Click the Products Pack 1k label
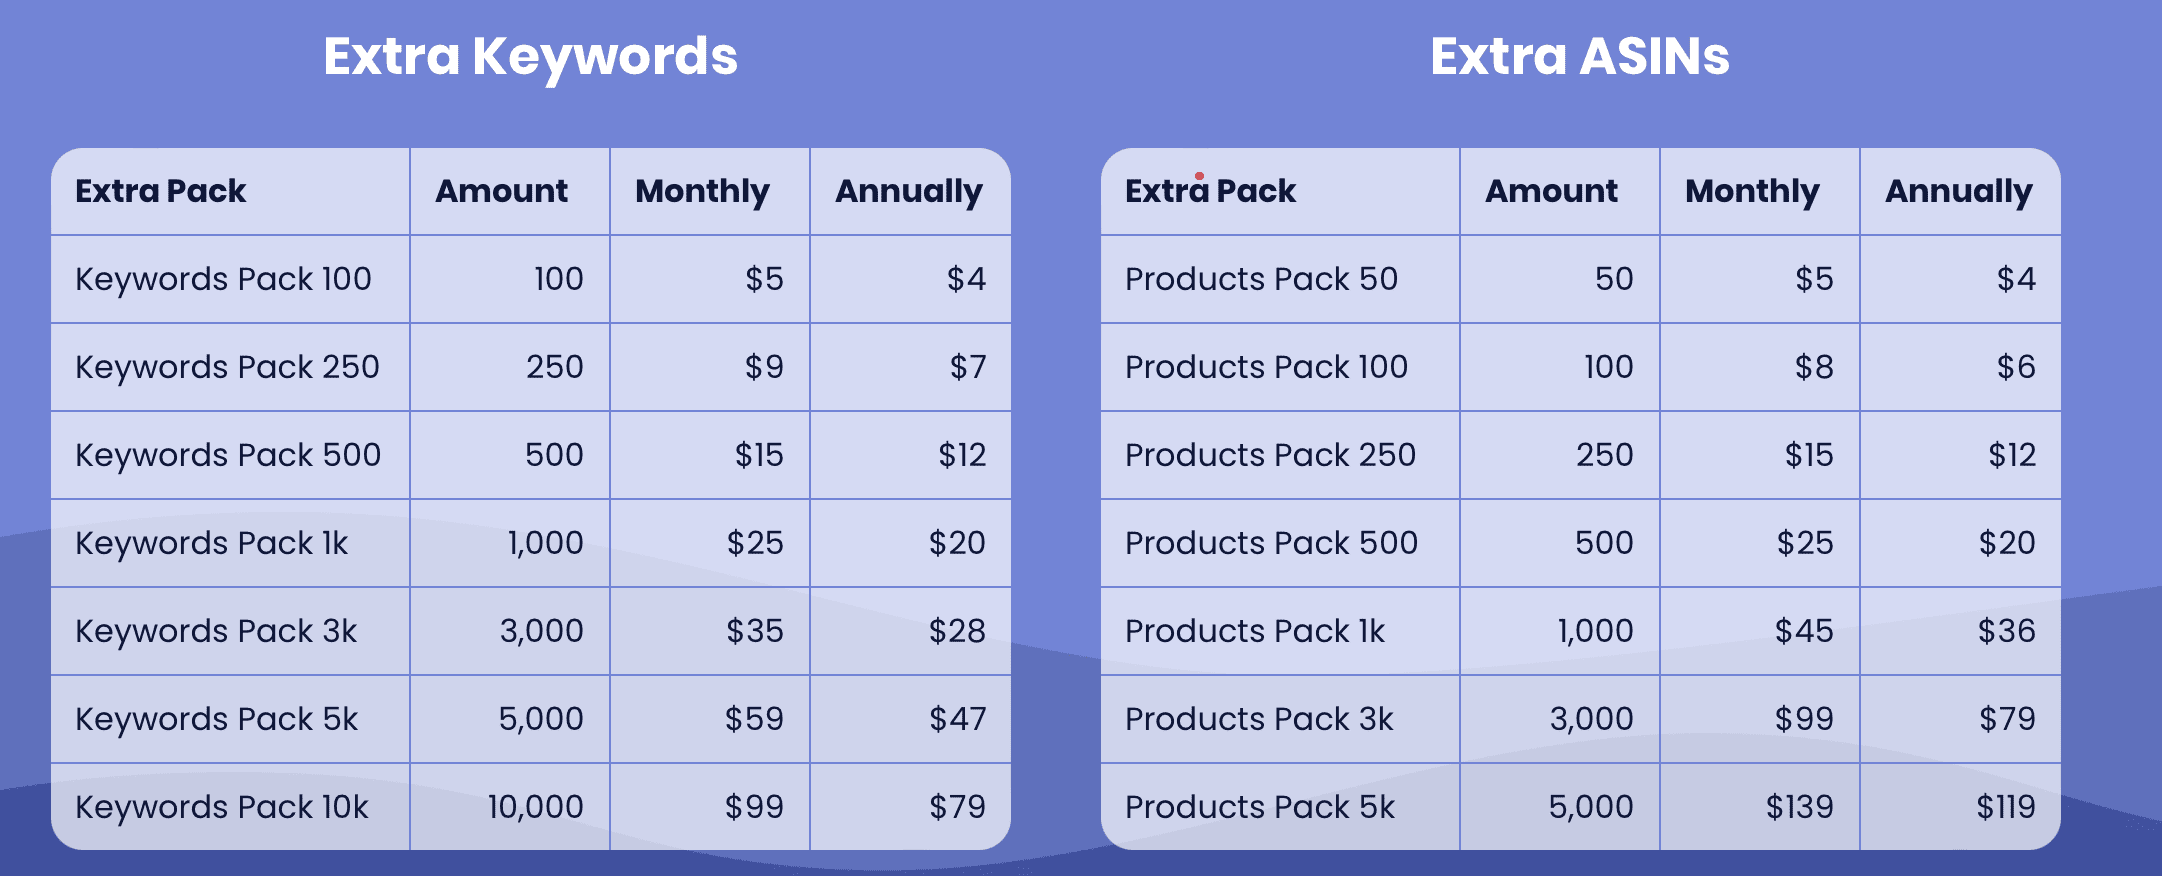 (x=1255, y=631)
